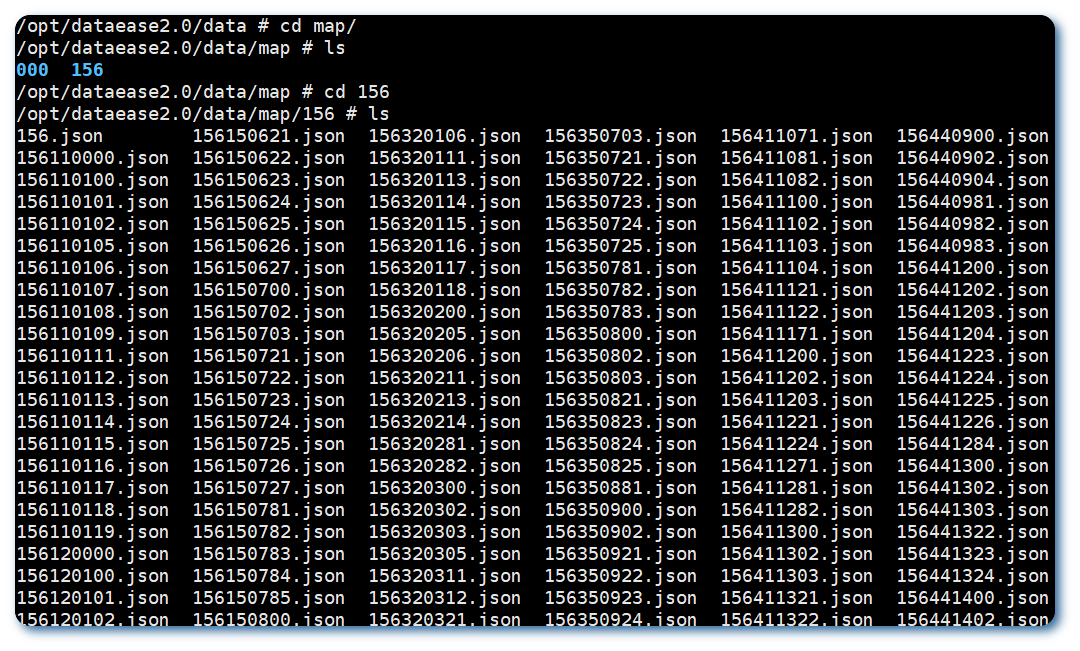The width and height of the screenshot is (1080, 651).
Task: Click on 156110109.json
Action: pyautogui.click(x=93, y=335)
